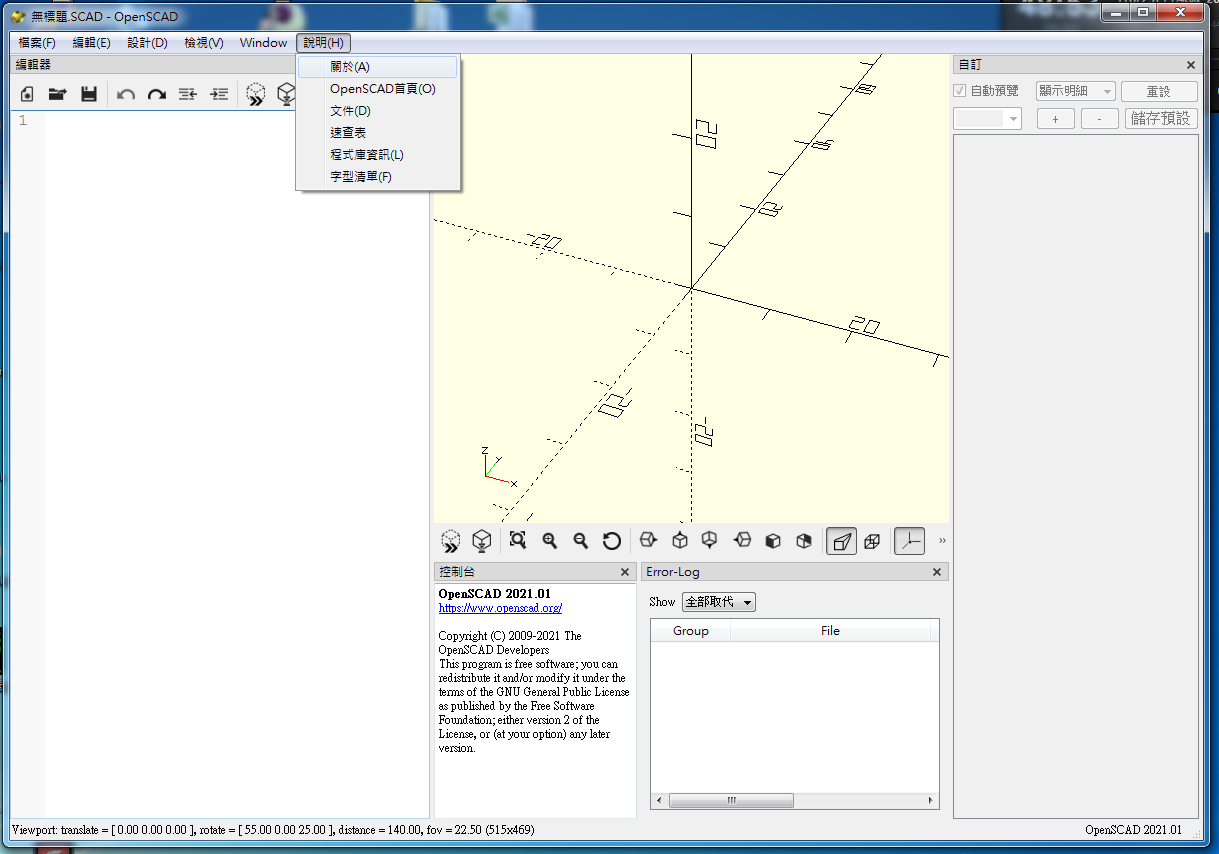Image resolution: width=1219 pixels, height=854 pixels.
Task: Switch to Right view of the model
Action: [648, 541]
